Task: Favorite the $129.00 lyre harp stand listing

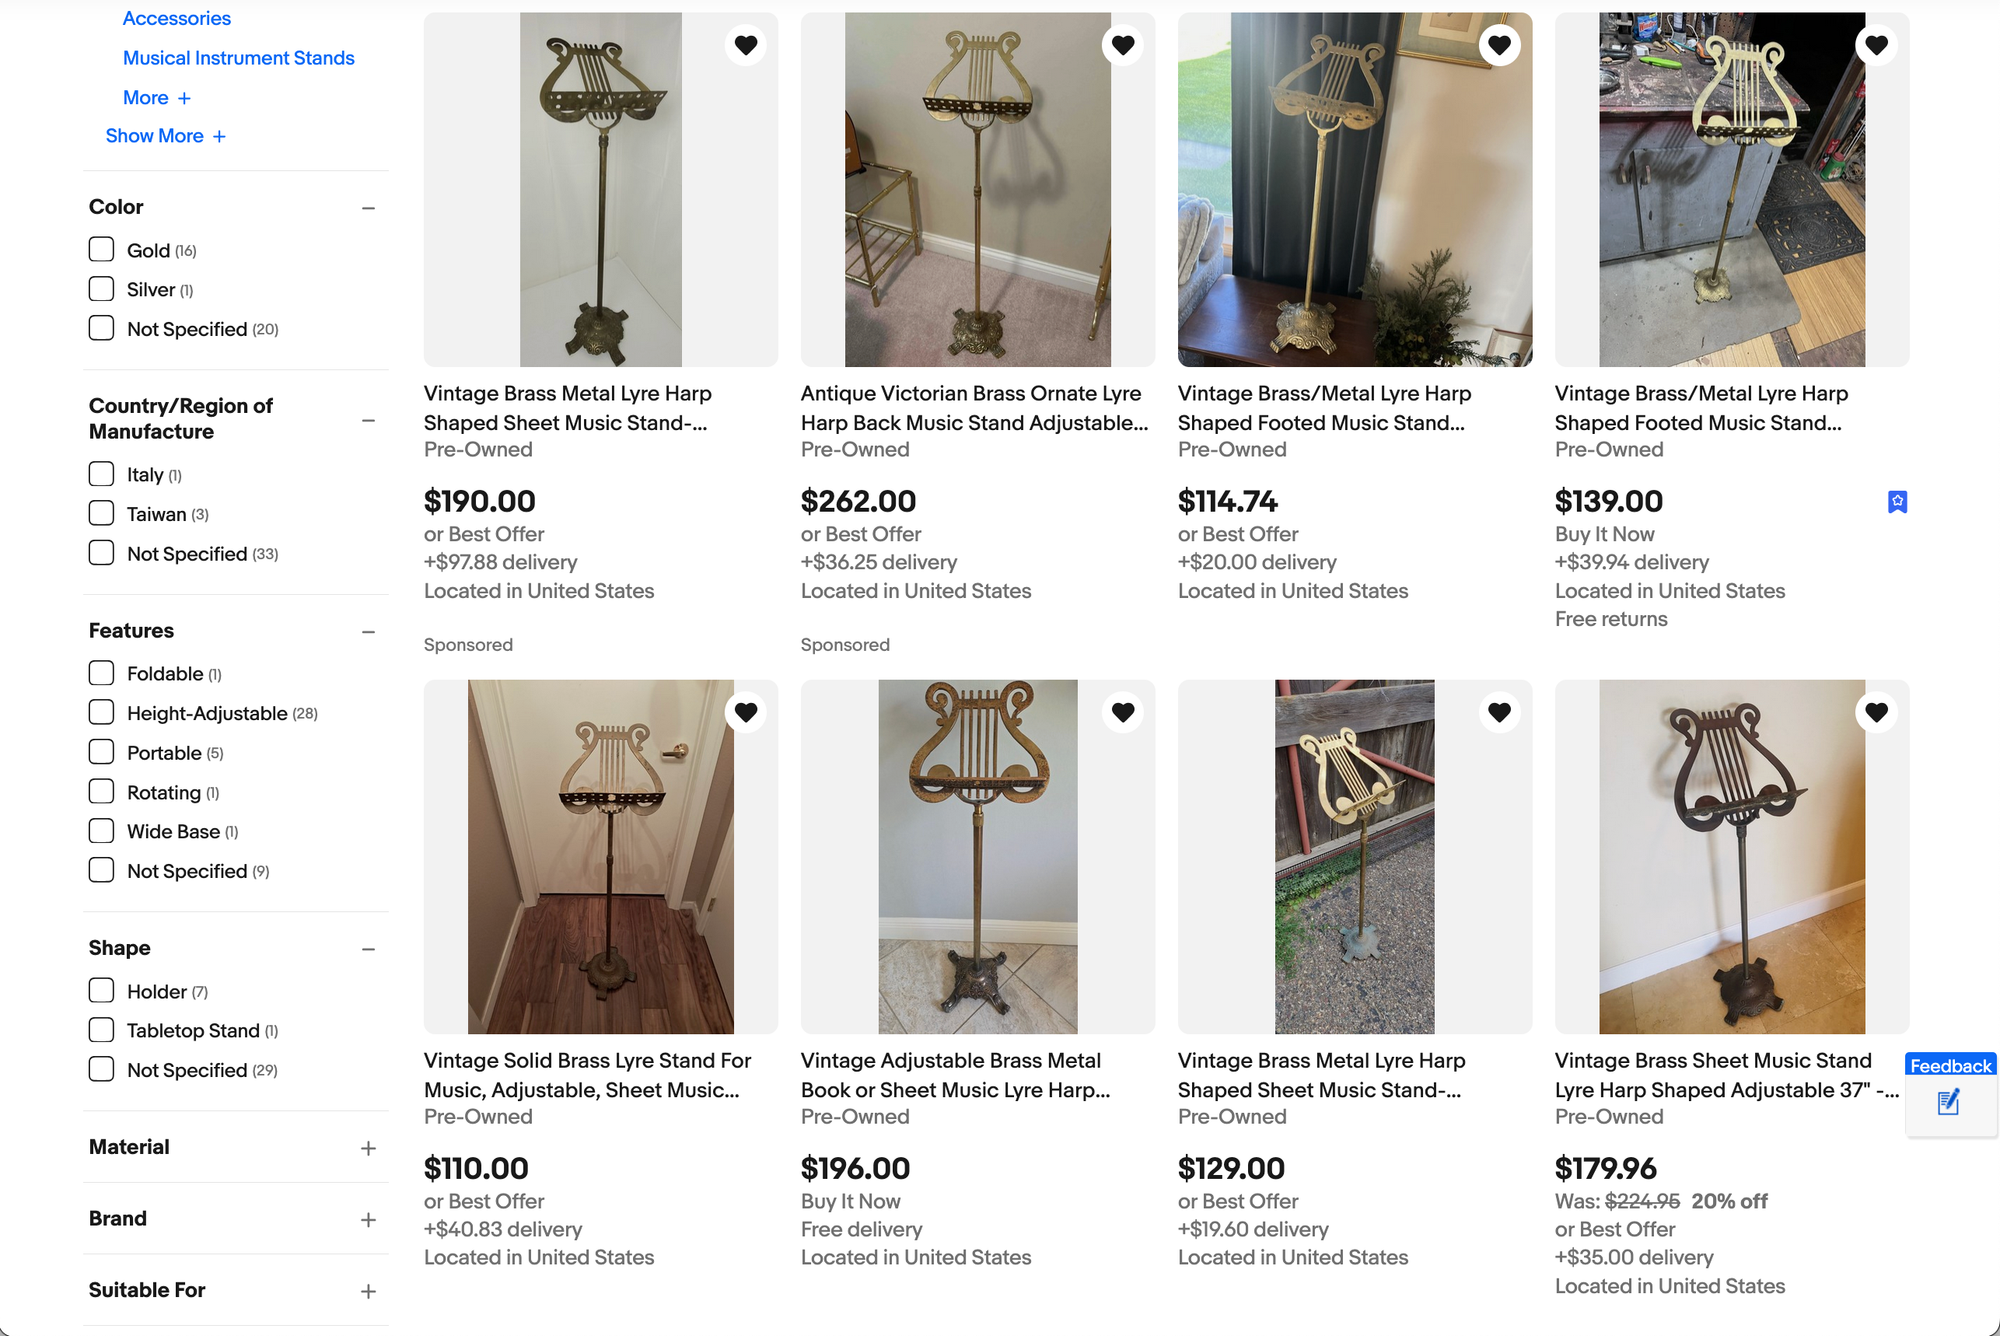Action: click(x=1499, y=711)
